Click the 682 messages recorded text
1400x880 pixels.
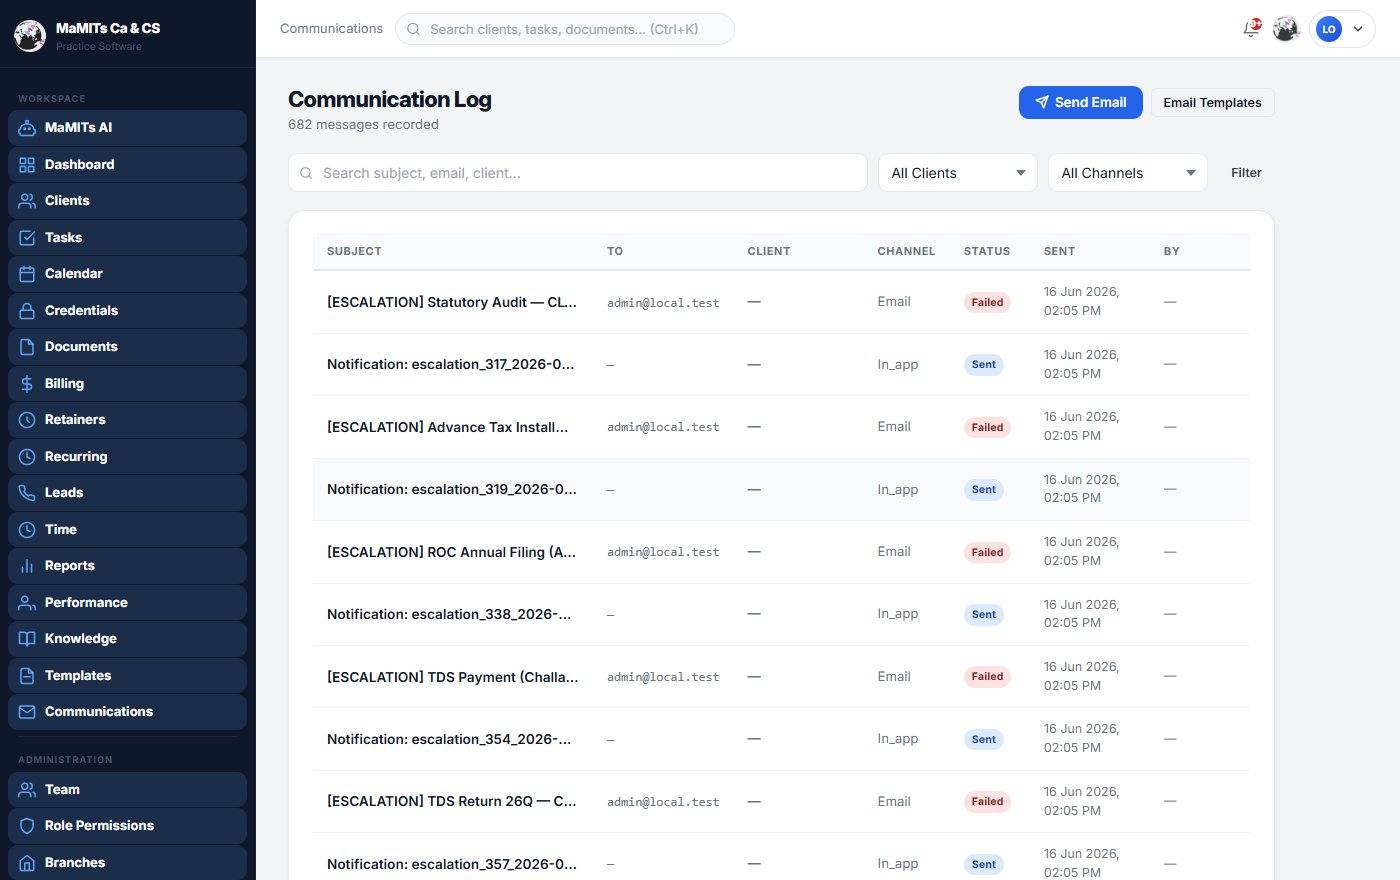pos(363,125)
